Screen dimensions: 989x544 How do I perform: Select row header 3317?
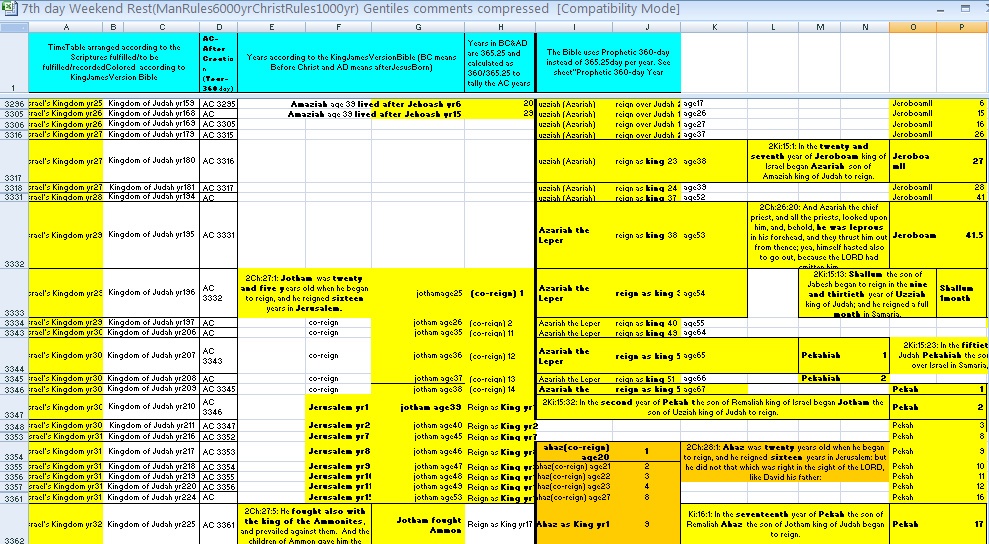click(x=14, y=161)
